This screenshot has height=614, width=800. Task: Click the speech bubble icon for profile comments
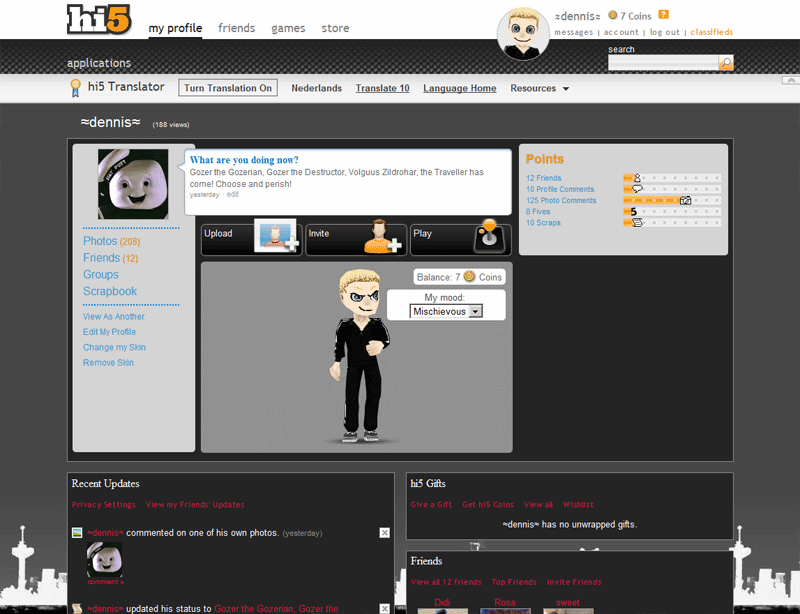[x=637, y=189]
